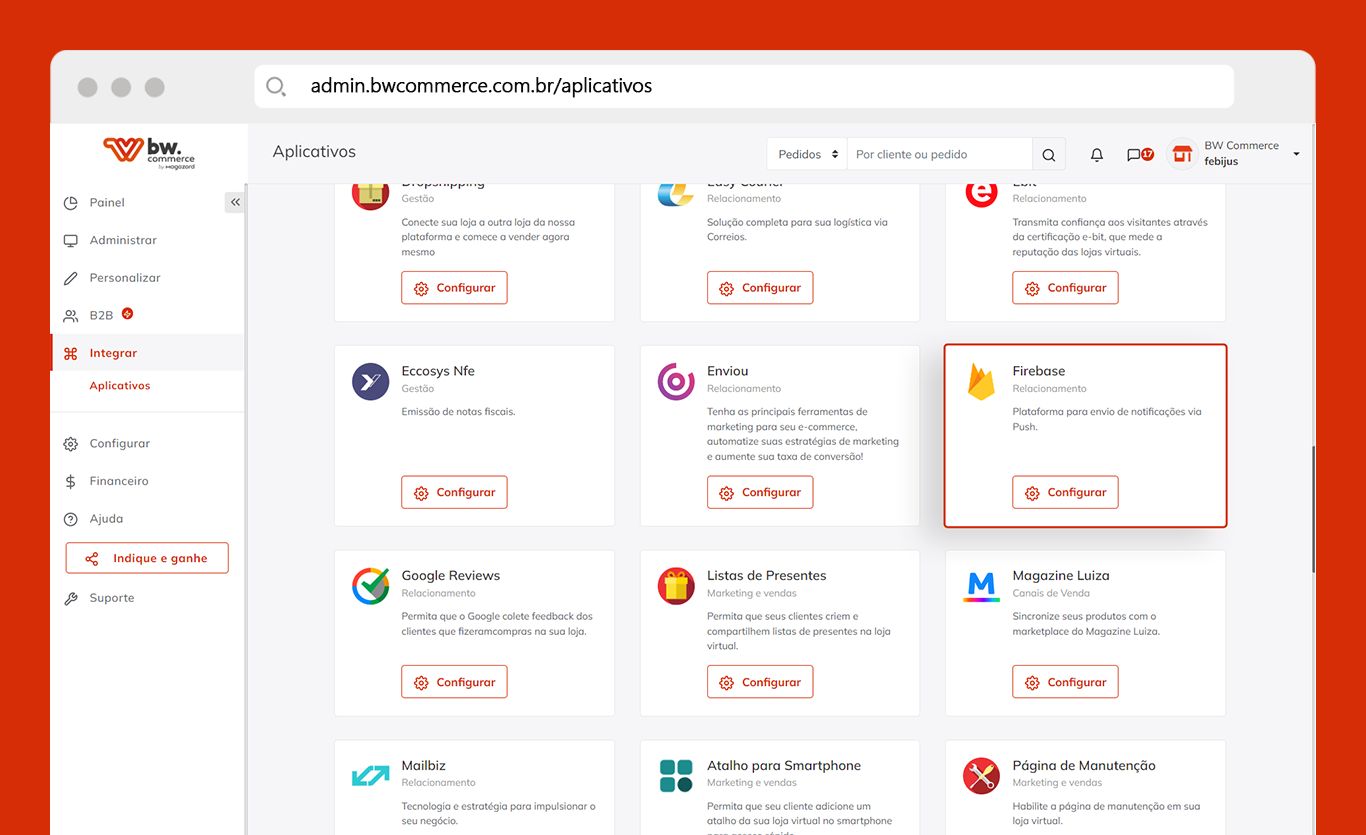Image resolution: width=1366 pixels, height=835 pixels.
Task: Click the Google Reviews app icon
Action: coord(371,586)
